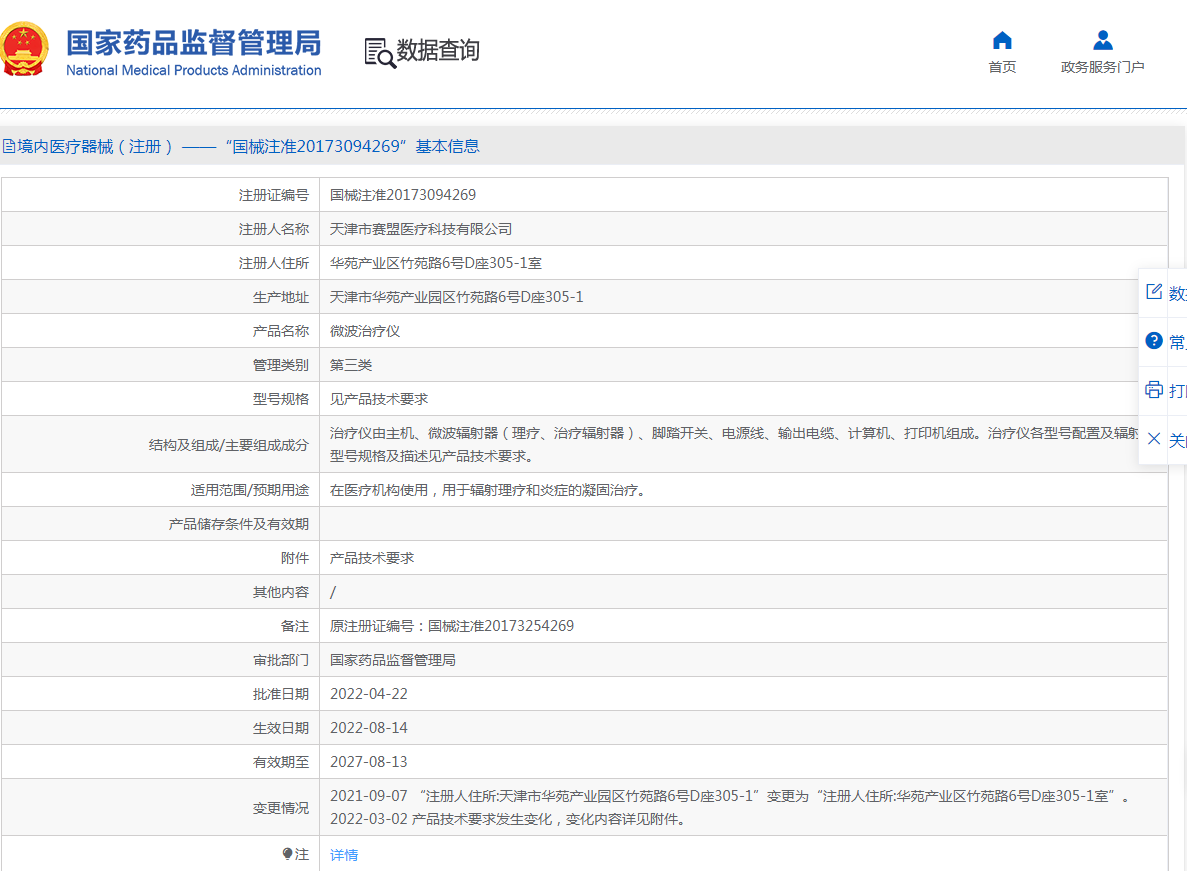Image resolution: width=1187 pixels, height=871 pixels.
Task: Click effective date 2022-08-14
Action: (369, 728)
